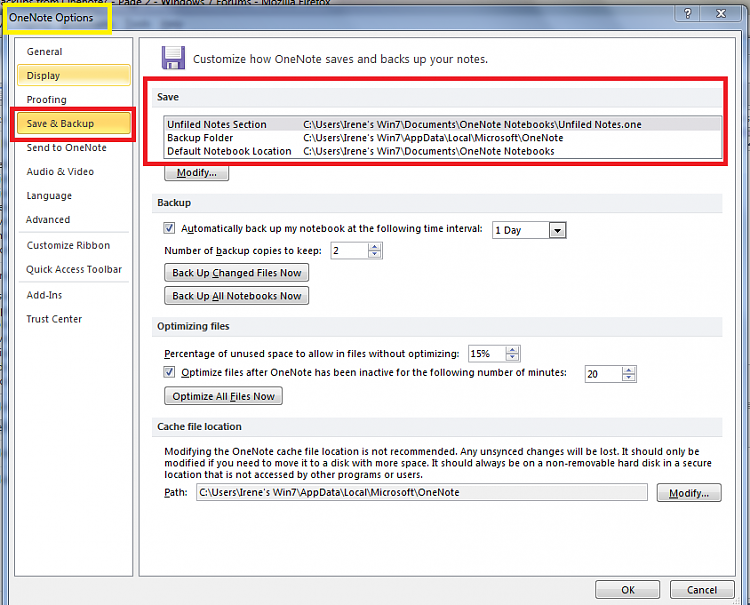Click Modify button under Save locations list
750x605 pixels.
tap(197, 173)
